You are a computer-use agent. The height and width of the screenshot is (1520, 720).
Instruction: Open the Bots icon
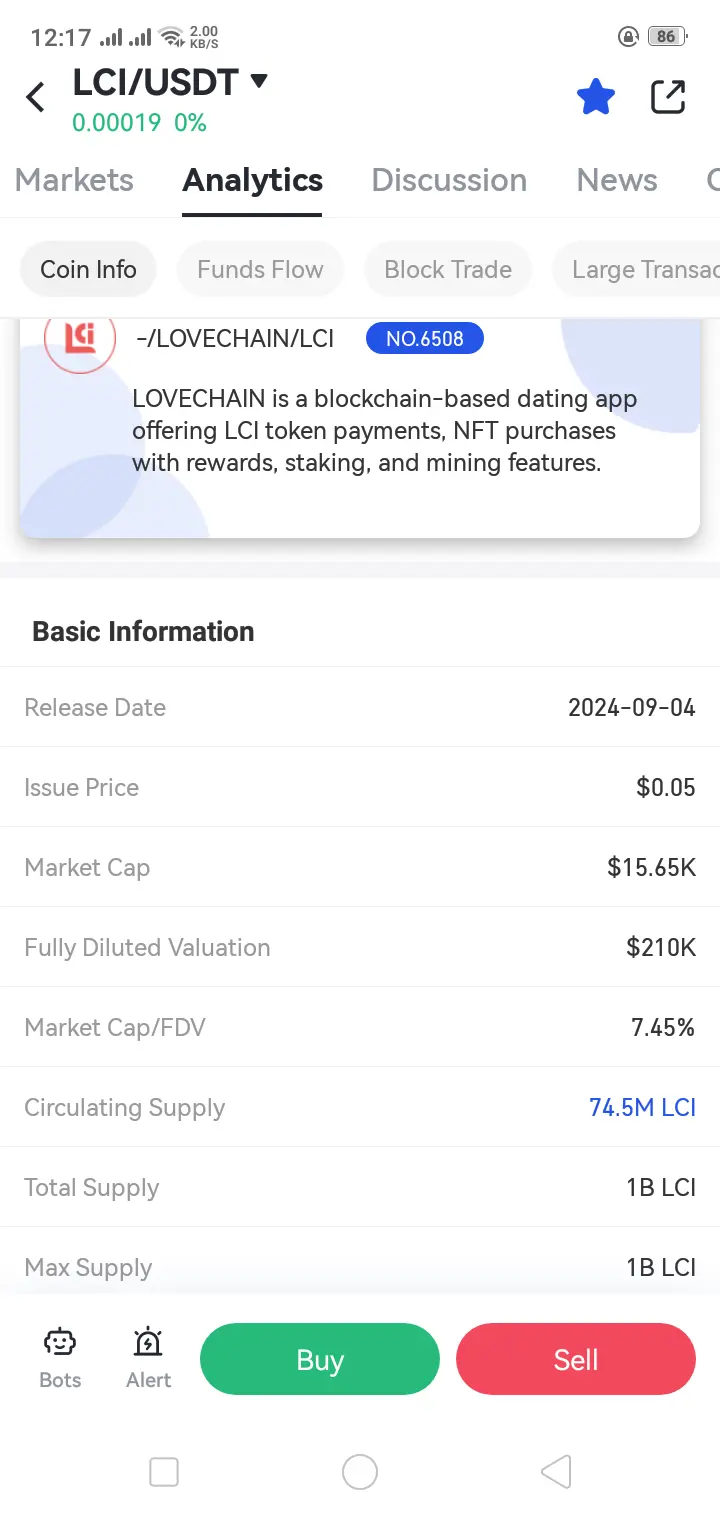[x=60, y=1358]
